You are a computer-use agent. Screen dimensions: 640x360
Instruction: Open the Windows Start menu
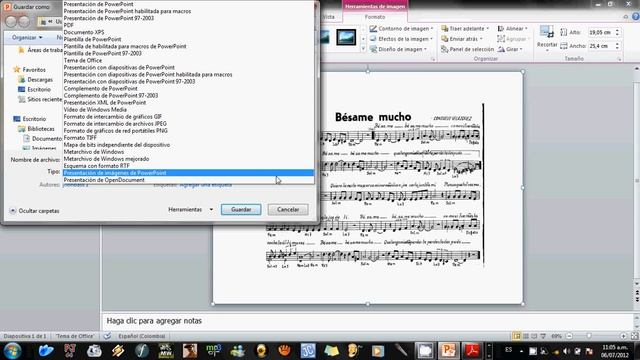13,351
